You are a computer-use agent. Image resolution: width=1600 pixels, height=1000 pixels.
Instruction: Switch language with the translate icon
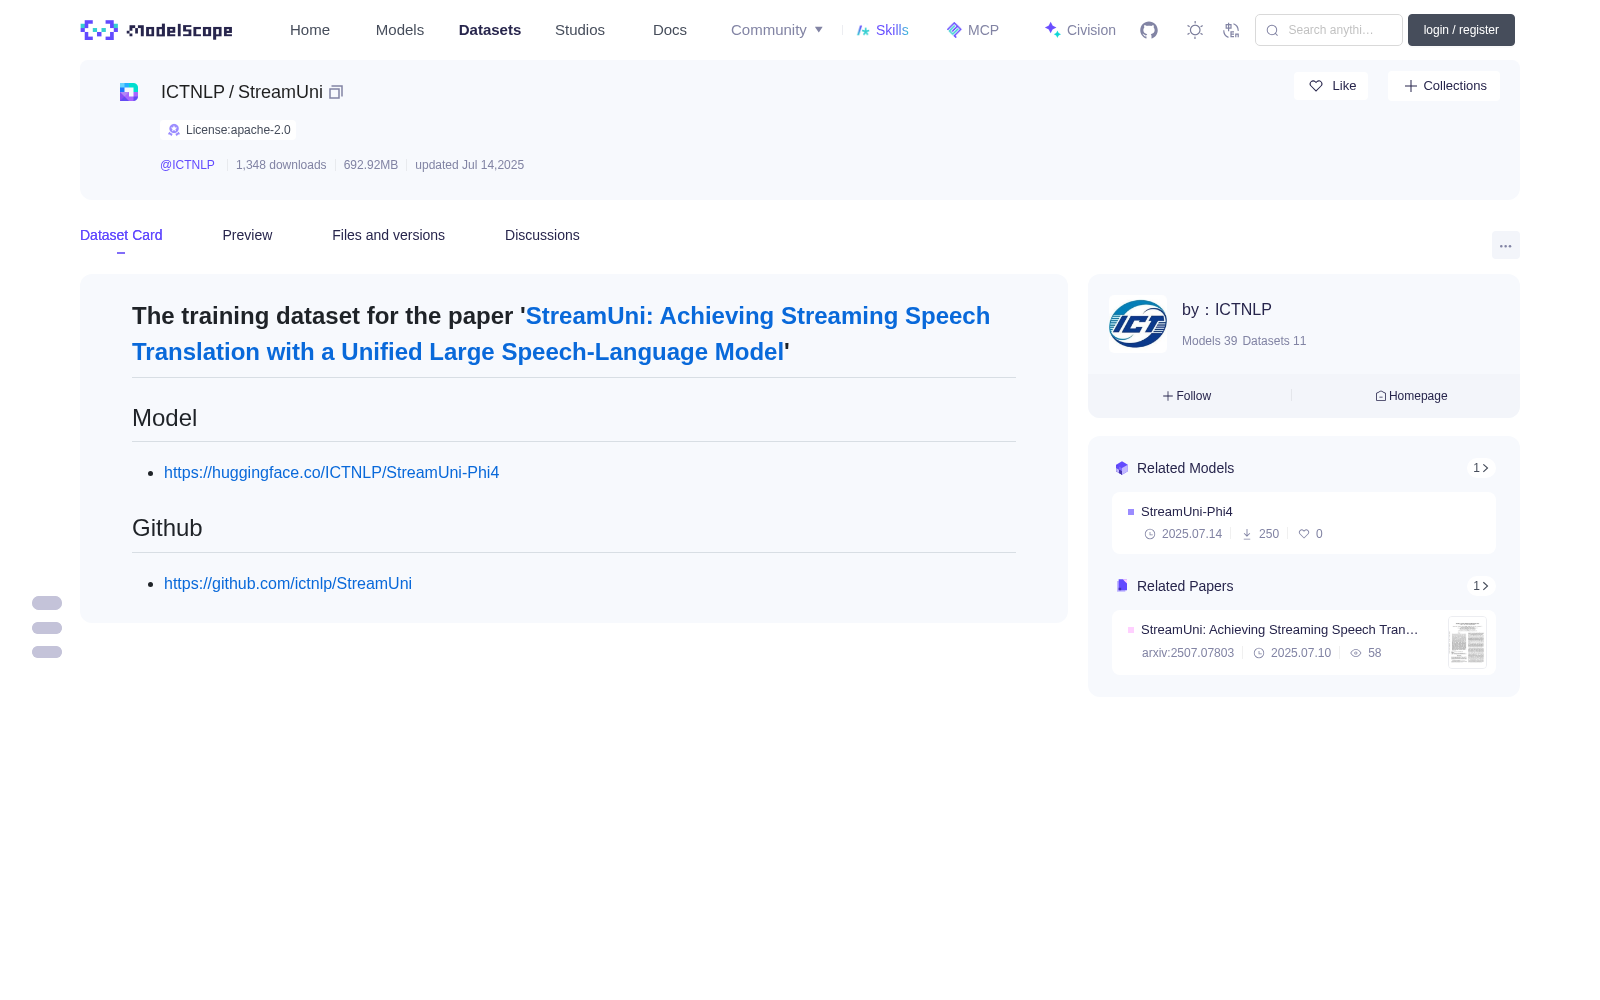1232,30
